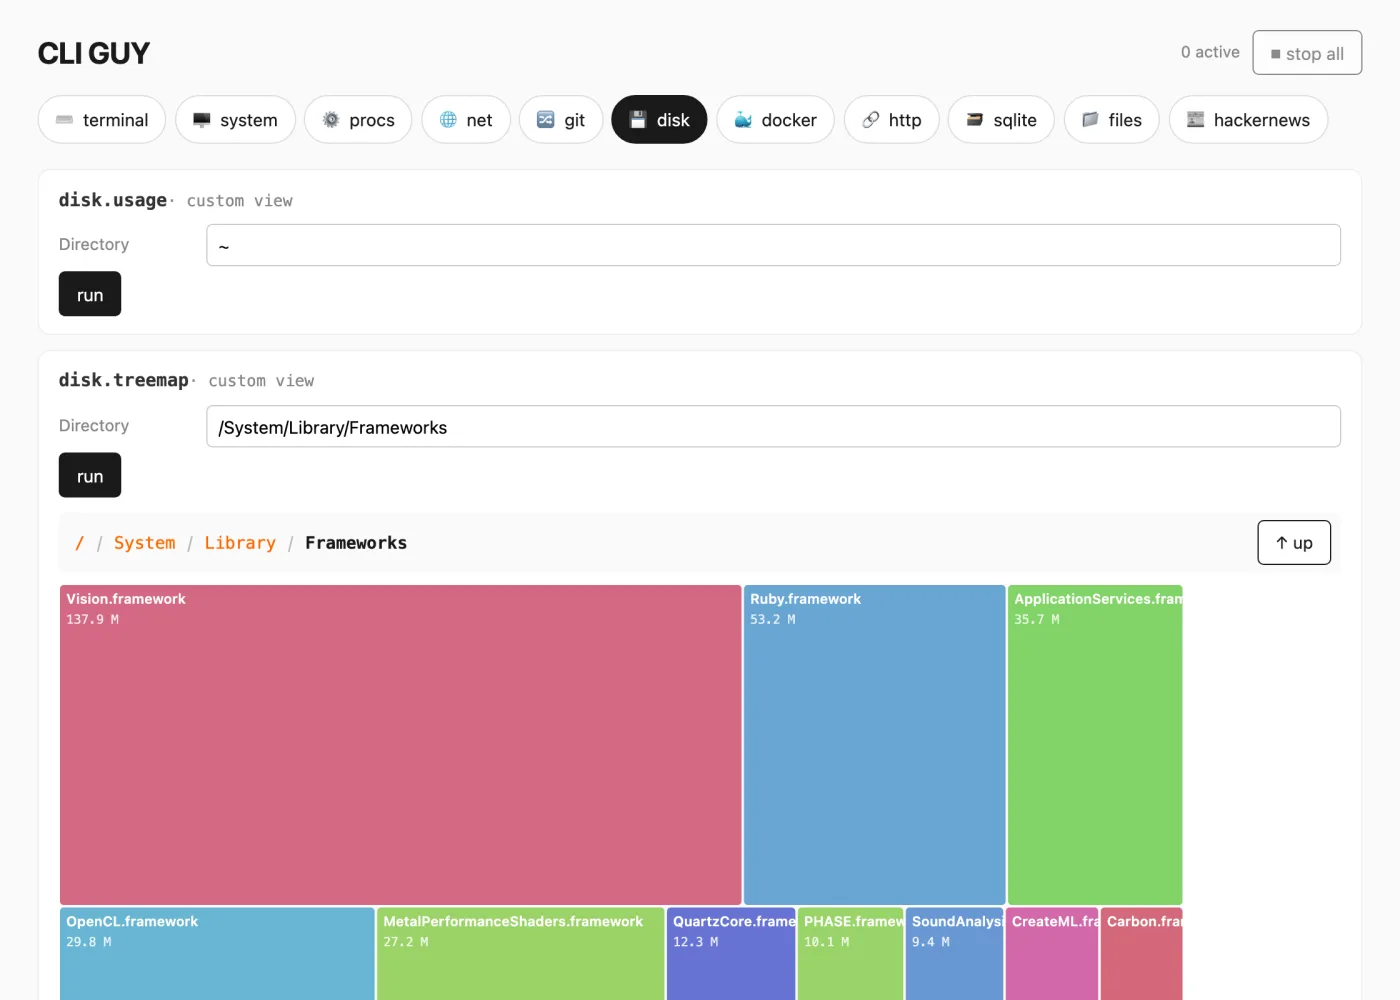Select the http tab label
Screen dimensions: 1400x1000
tap(905, 120)
